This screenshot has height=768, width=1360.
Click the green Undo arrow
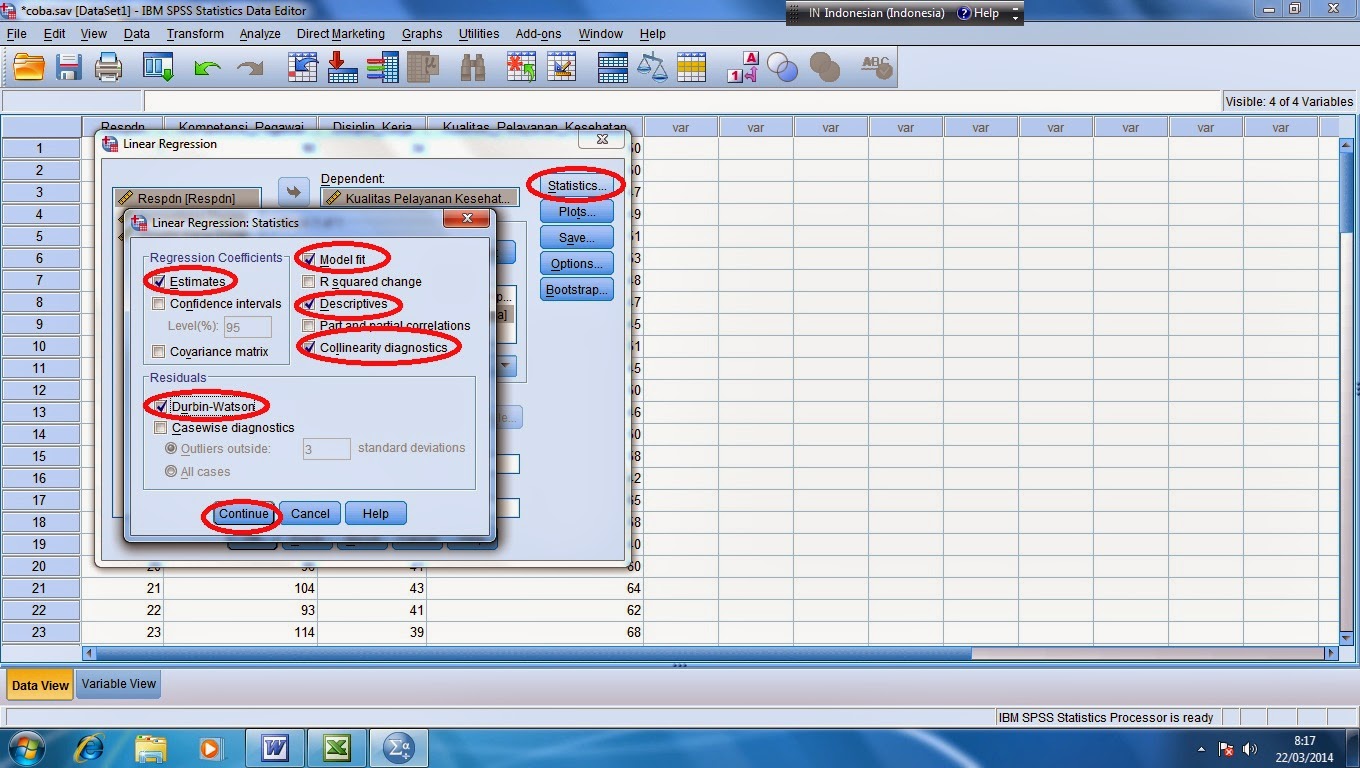(x=207, y=68)
